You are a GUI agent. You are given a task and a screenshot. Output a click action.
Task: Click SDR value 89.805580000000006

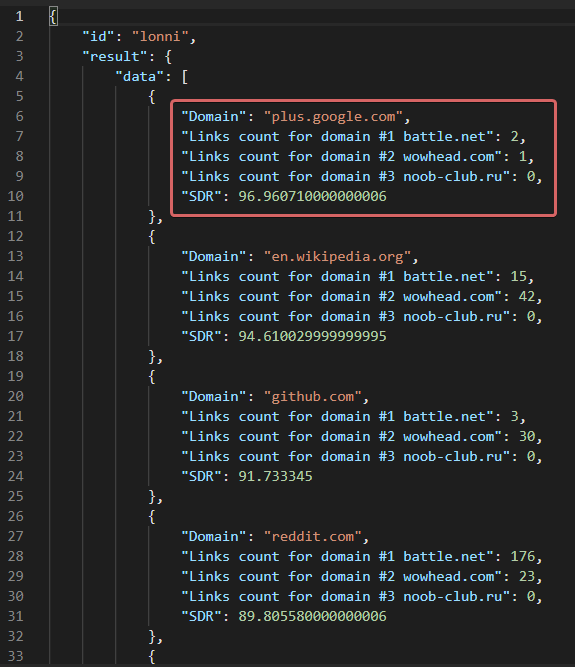click(x=312, y=616)
